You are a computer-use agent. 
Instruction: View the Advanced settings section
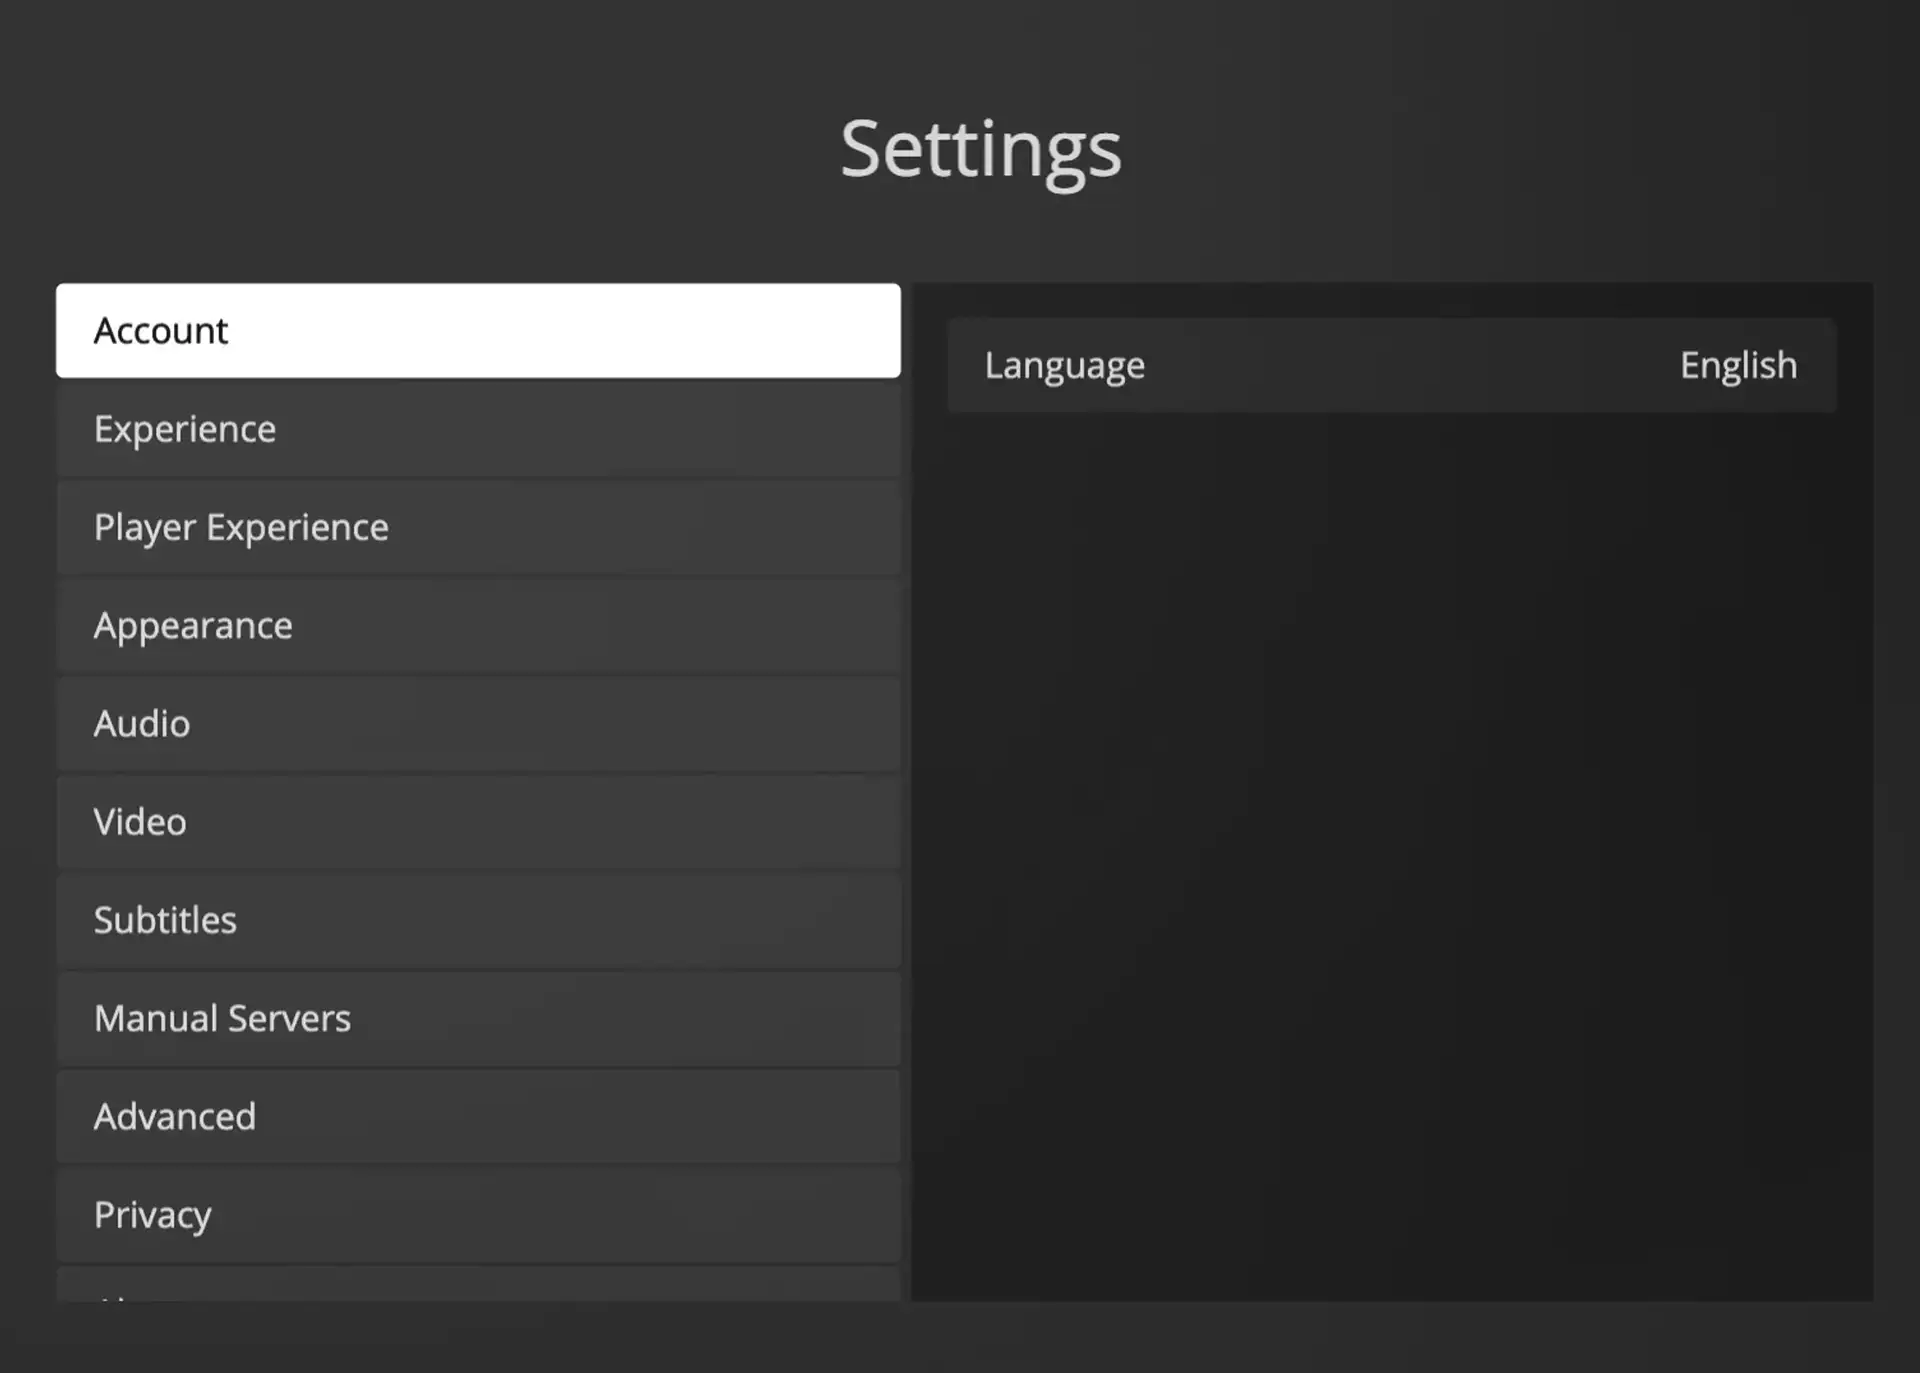pyautogui.click(x=480, y=1116)
